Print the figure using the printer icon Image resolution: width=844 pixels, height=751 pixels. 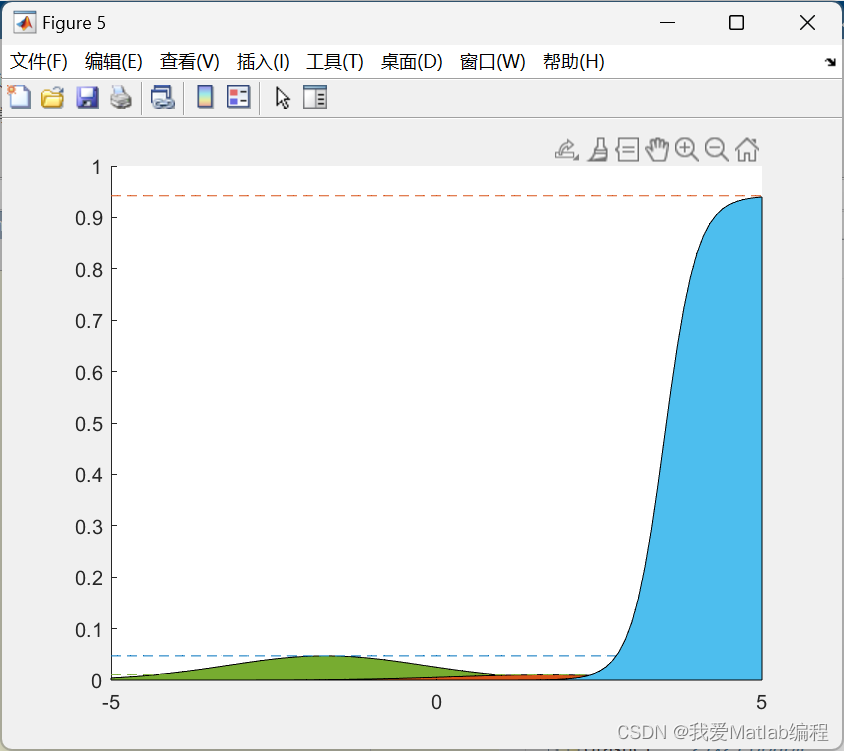[121, 97]
